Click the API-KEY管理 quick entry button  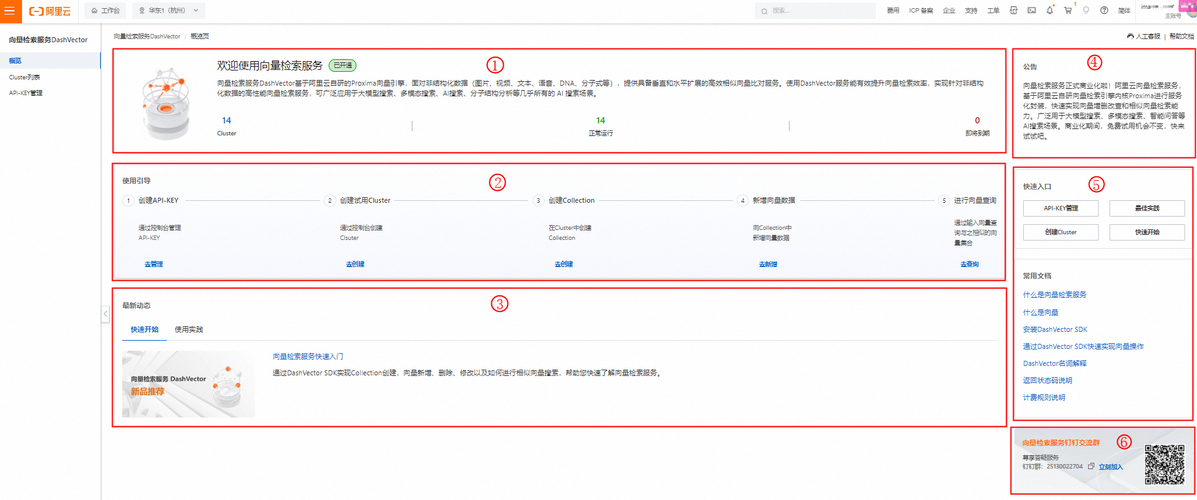[1060, 208]
